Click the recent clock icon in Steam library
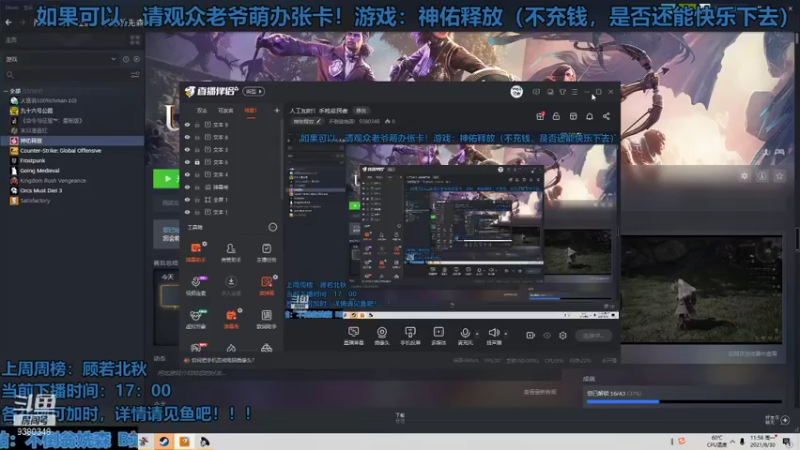The width and height of the screenshot is (800, 450). [126, 59]
